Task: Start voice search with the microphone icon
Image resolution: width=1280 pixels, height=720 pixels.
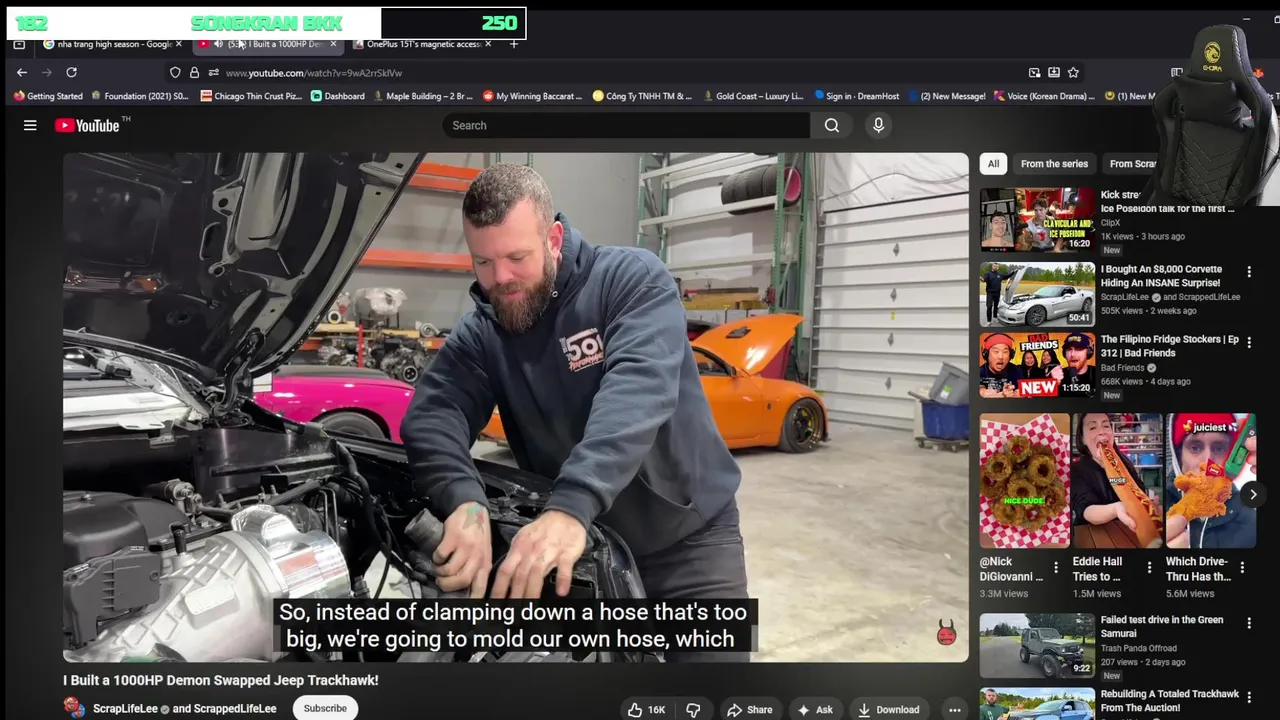Action: 878,125
